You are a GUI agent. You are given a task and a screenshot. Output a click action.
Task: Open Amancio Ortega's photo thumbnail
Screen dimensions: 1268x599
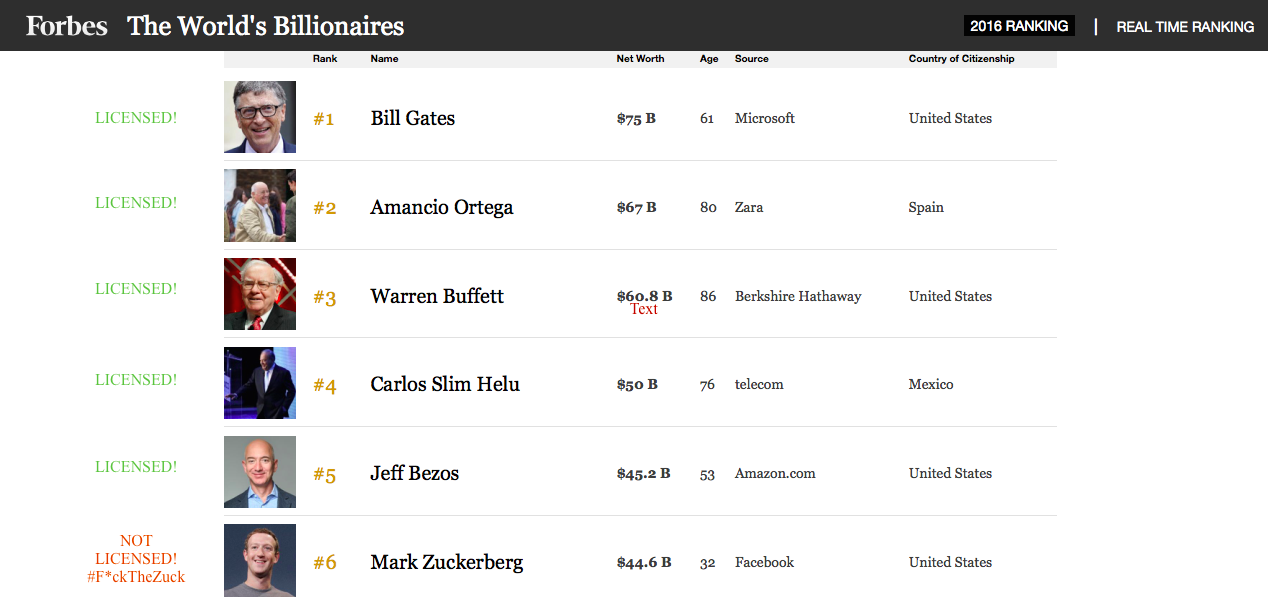[260, 206]
